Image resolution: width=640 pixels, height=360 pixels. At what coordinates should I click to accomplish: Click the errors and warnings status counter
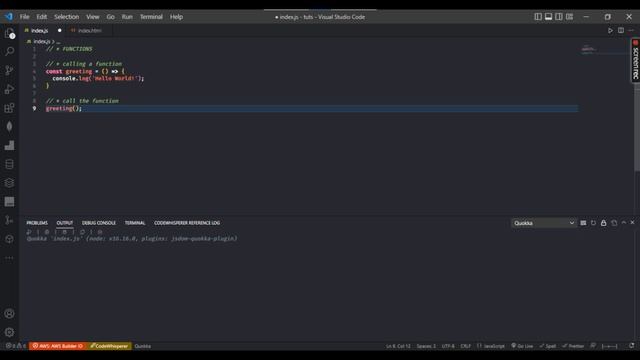coord(16,346)
